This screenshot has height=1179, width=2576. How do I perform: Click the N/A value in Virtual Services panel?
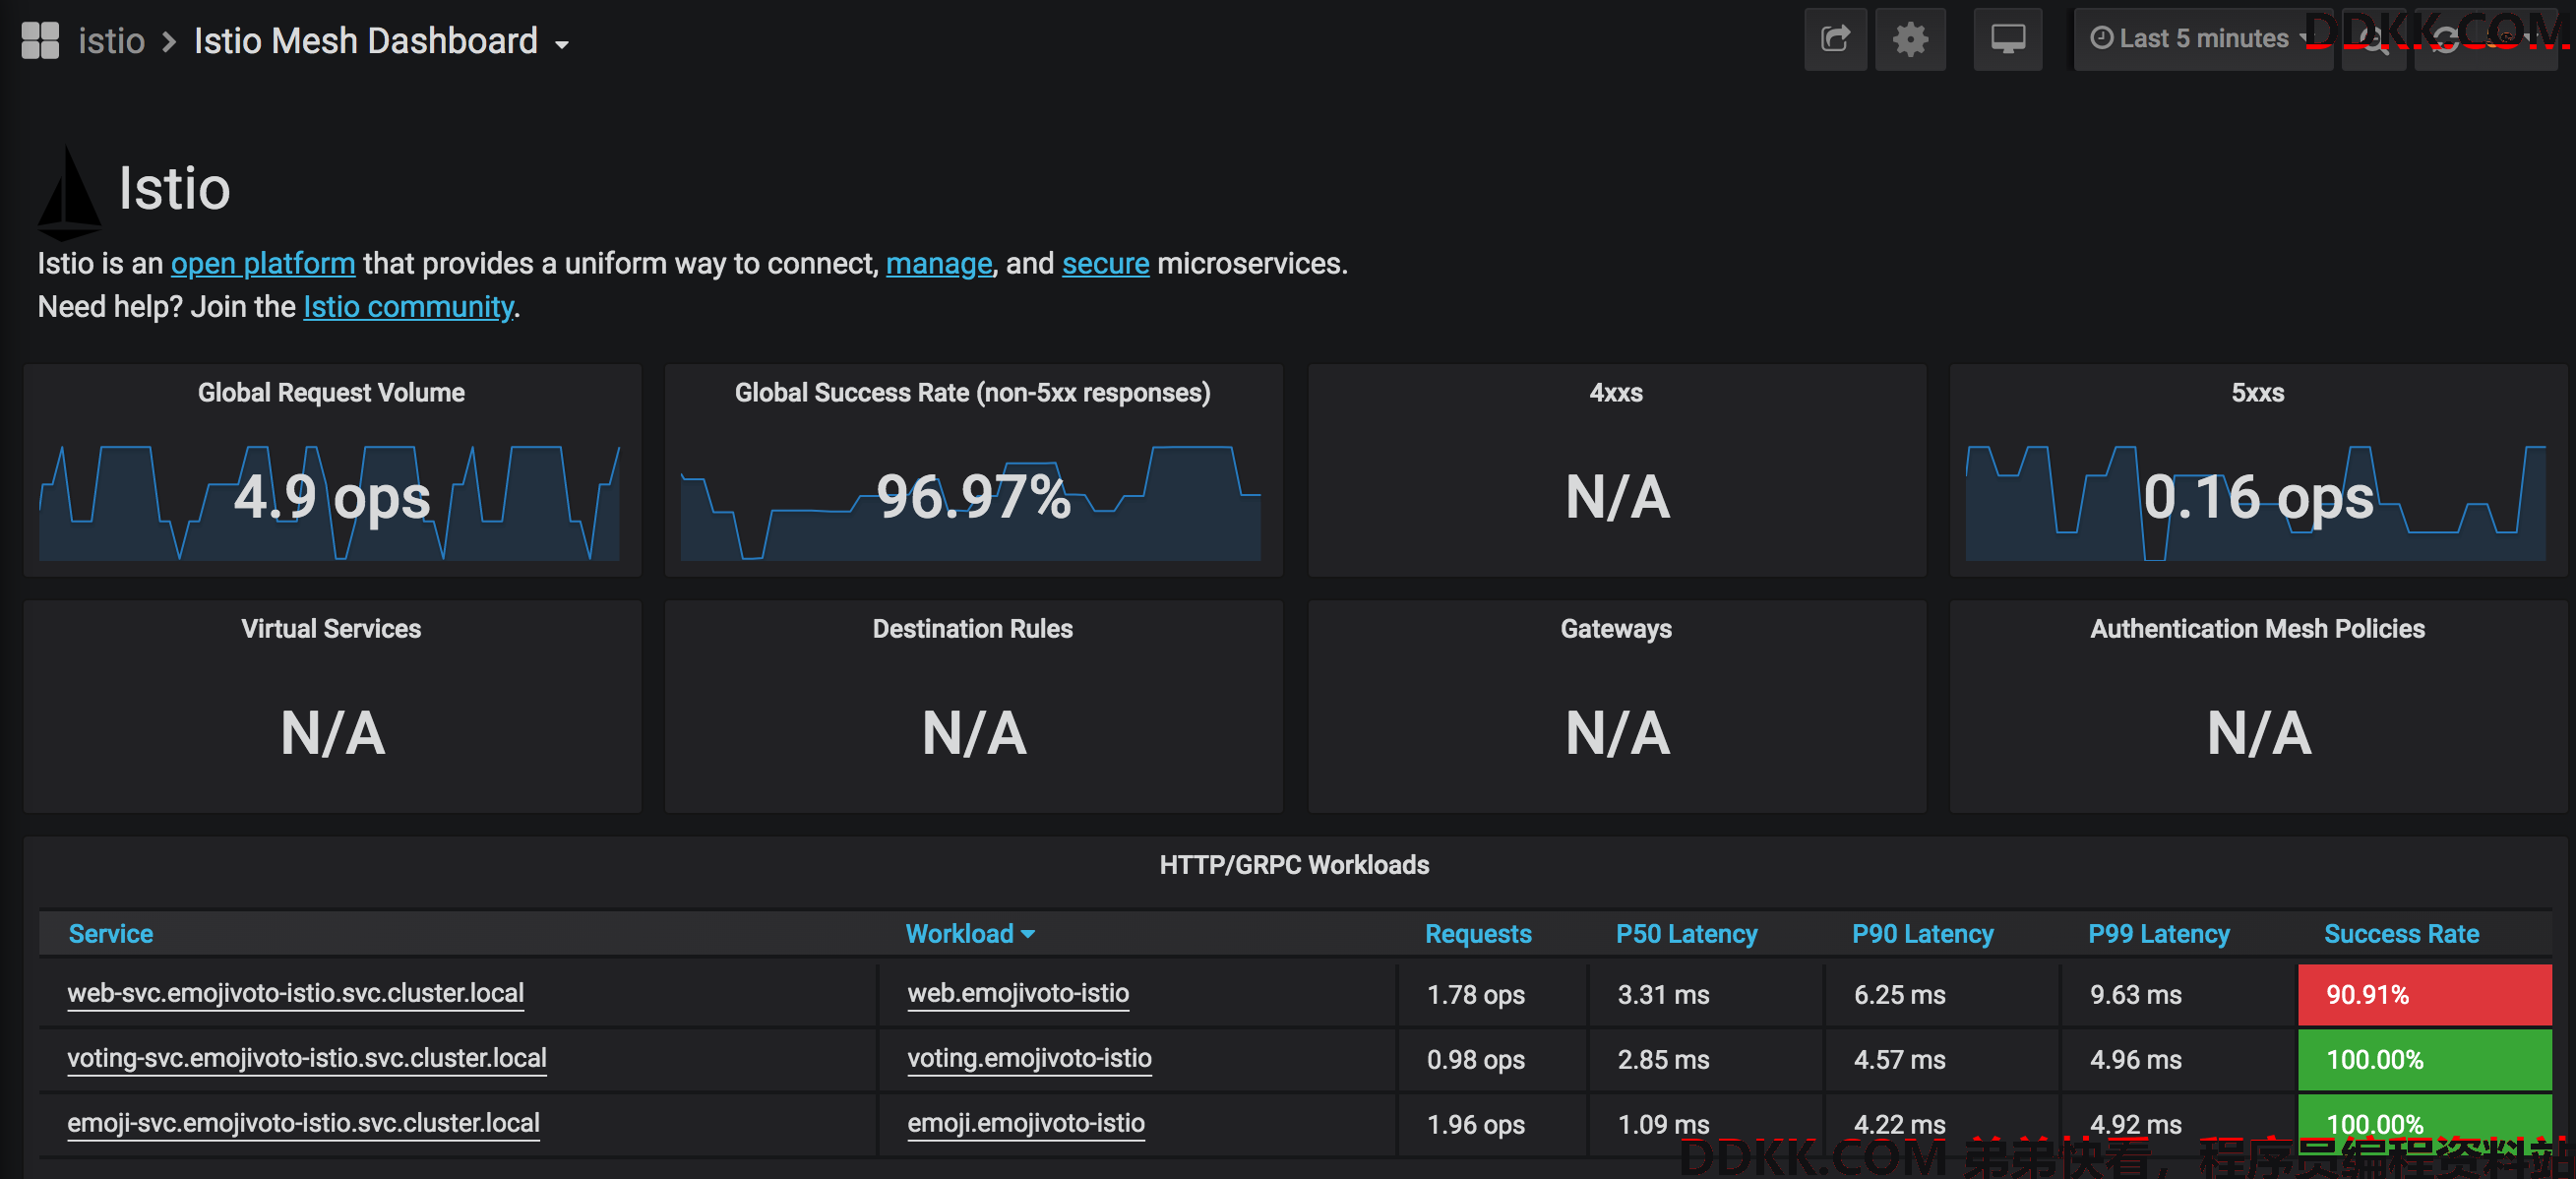[x=332, y=733]
